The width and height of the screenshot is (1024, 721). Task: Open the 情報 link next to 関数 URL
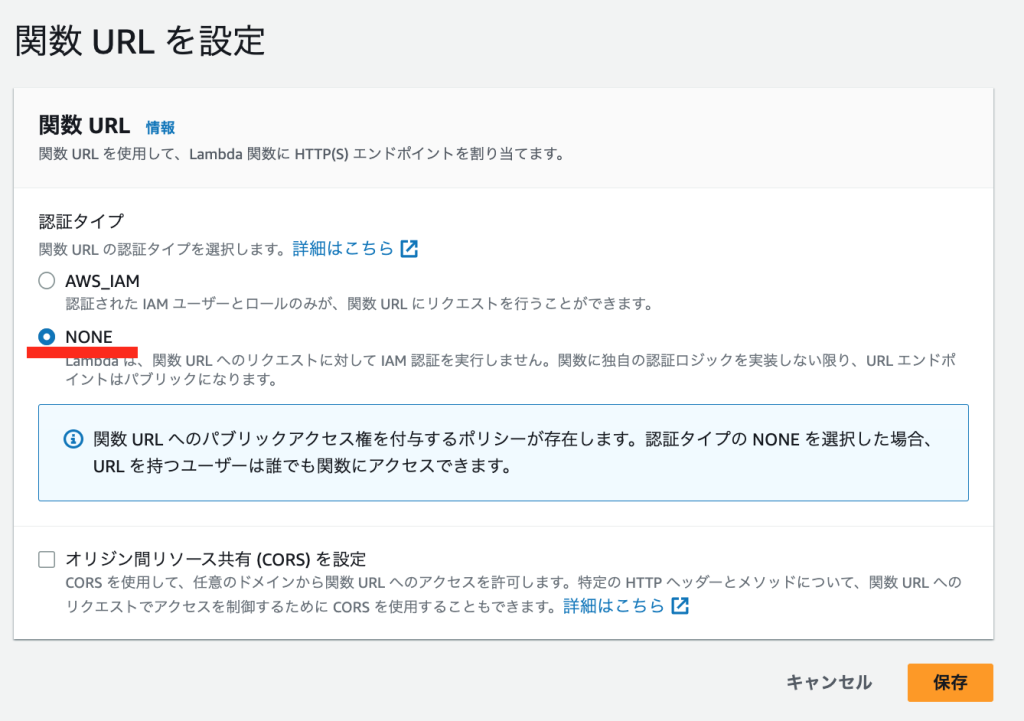[160, 128]
